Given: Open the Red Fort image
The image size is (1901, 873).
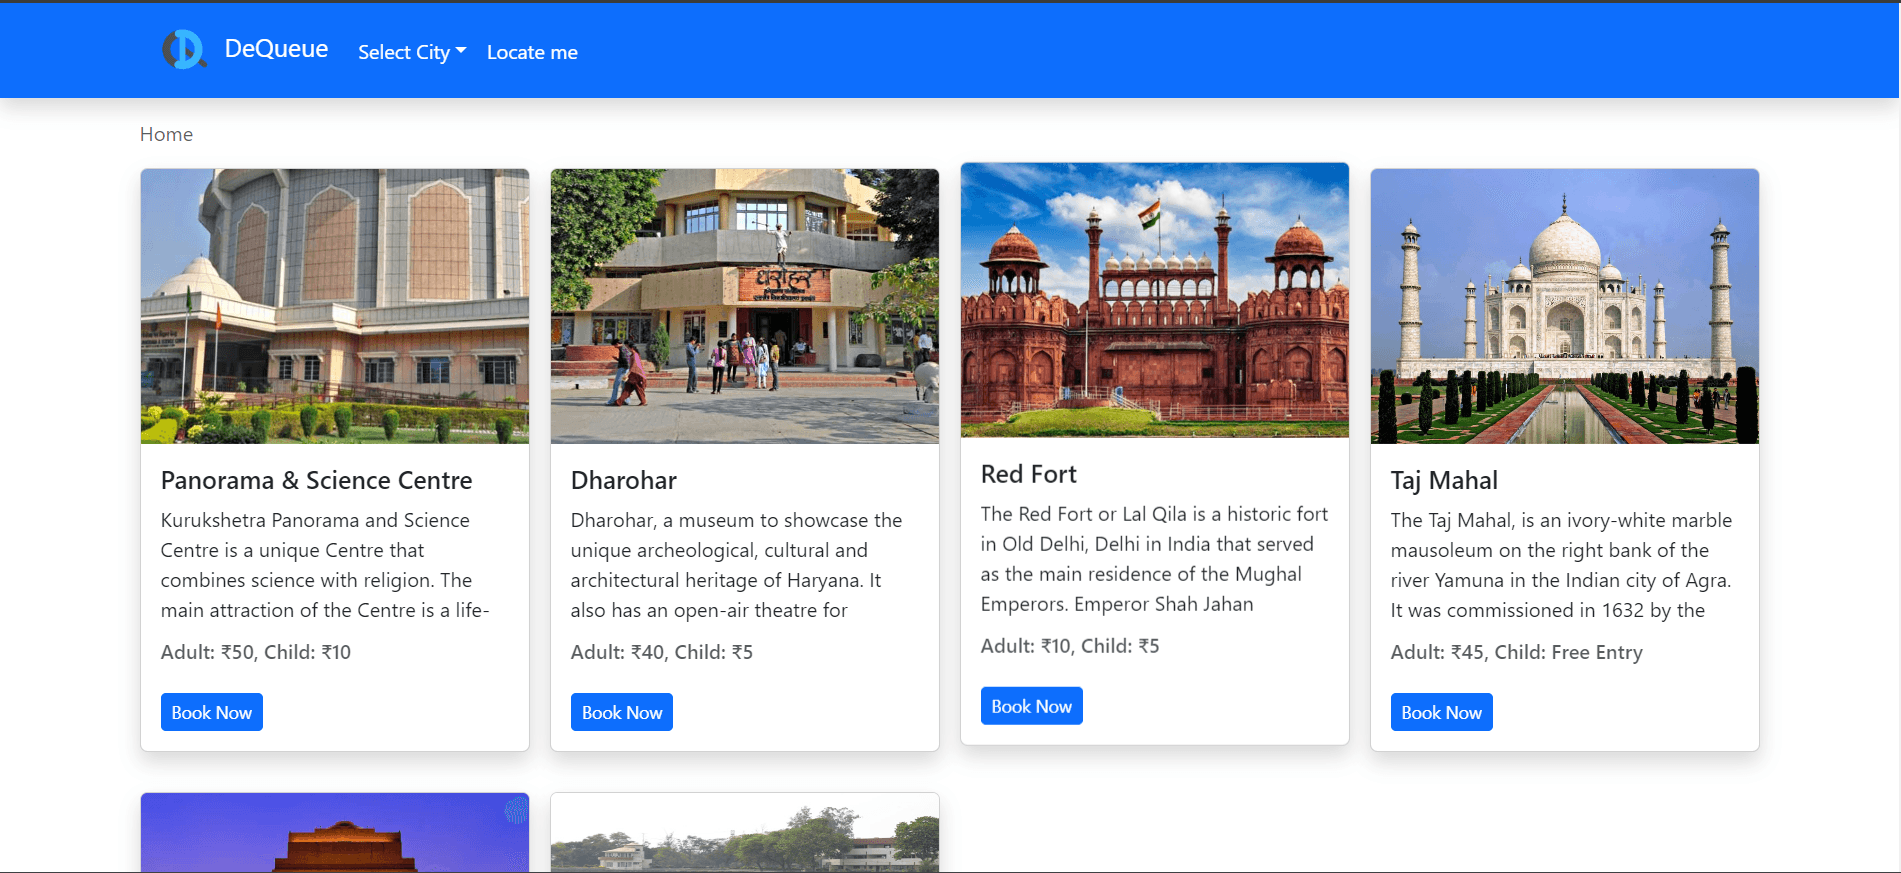Looking at the screenshot, I should [1155, 300].
